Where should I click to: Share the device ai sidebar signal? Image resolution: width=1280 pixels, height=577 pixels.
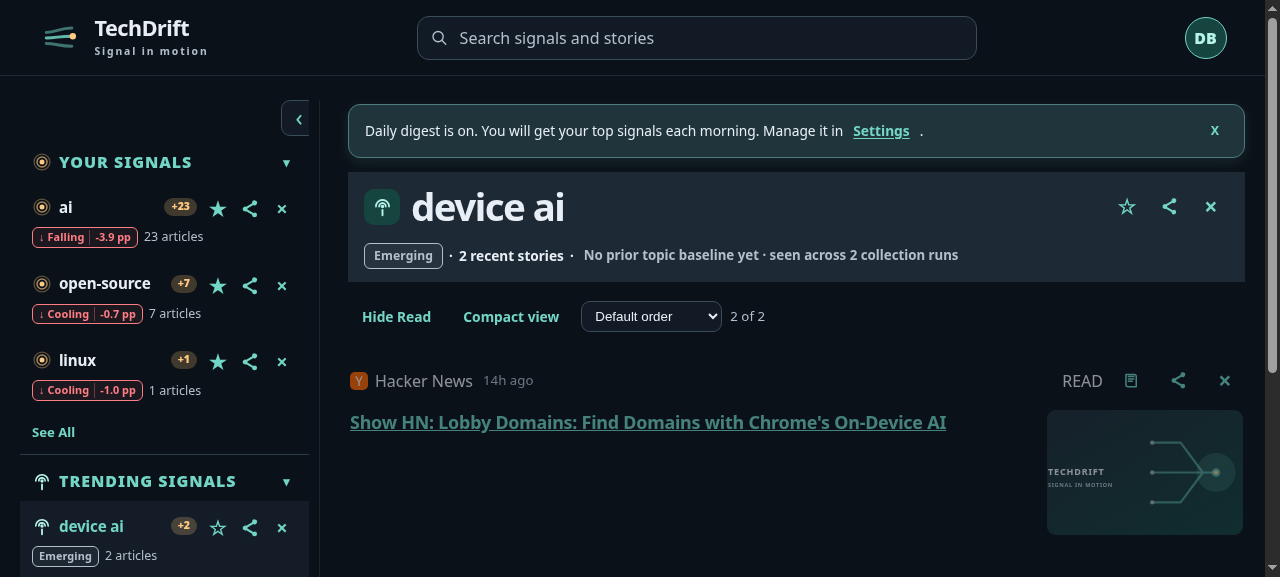(x=250, y=527)
